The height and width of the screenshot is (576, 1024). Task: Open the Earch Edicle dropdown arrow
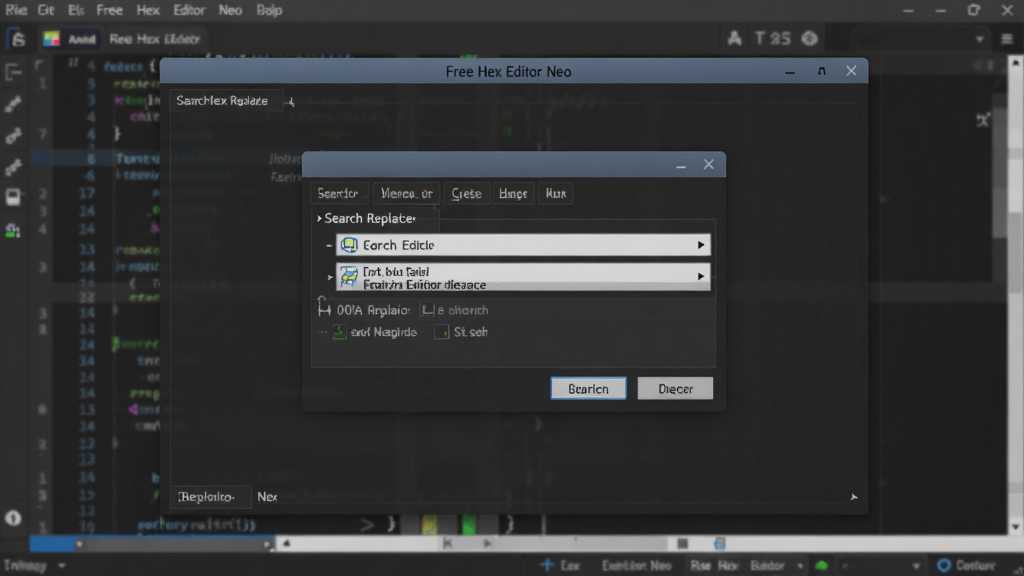pyautogui.click(x=701, y=245)
